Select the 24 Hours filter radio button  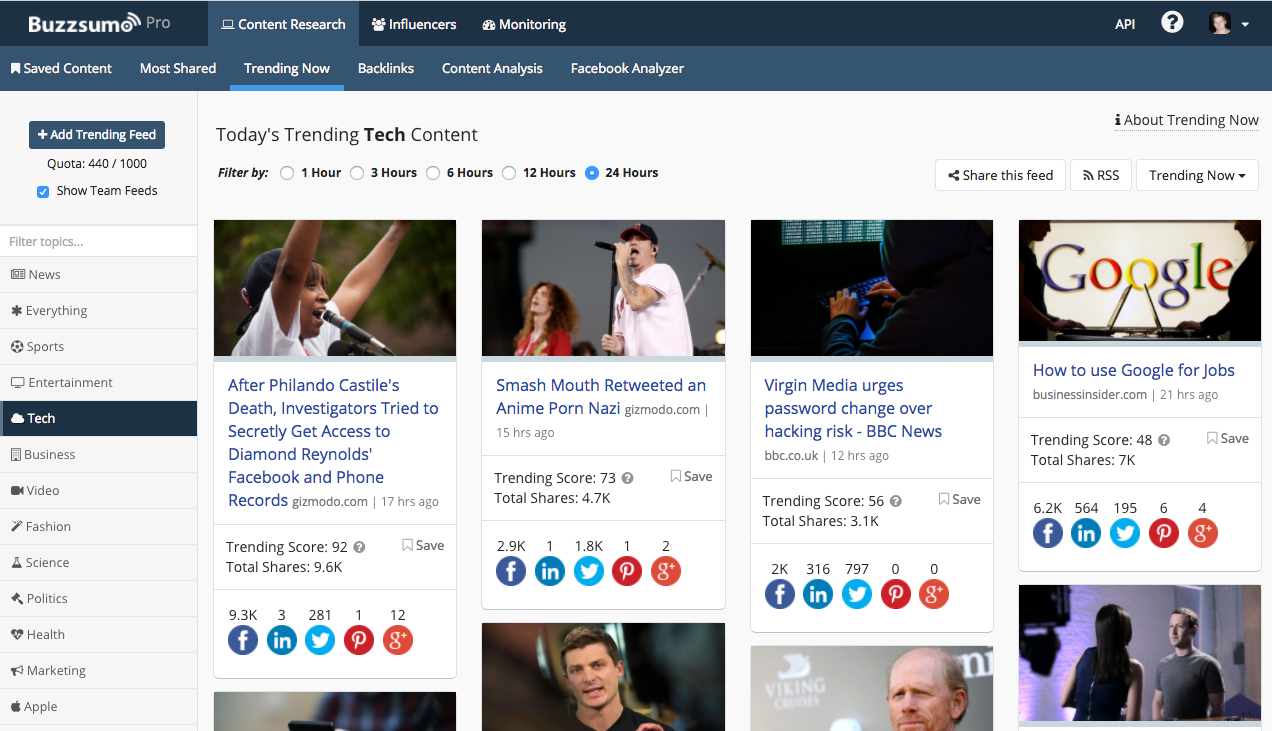(592, 173)
